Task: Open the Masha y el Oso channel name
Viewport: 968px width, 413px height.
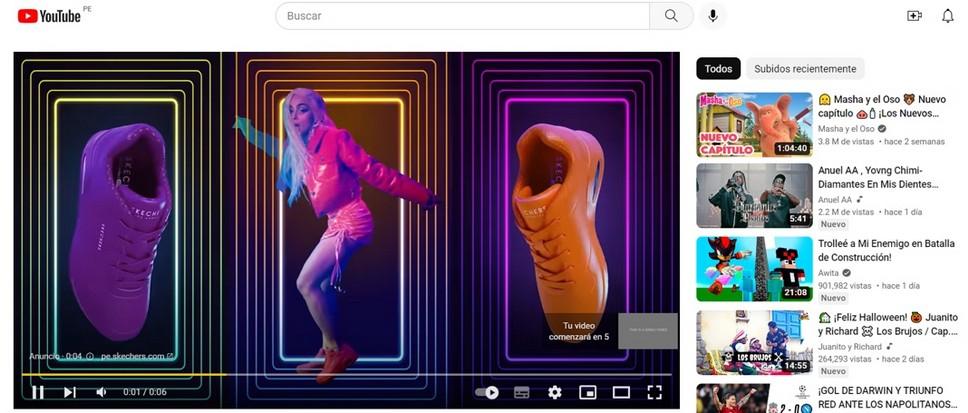Action: pyautogui.click(x=846, y=128)
